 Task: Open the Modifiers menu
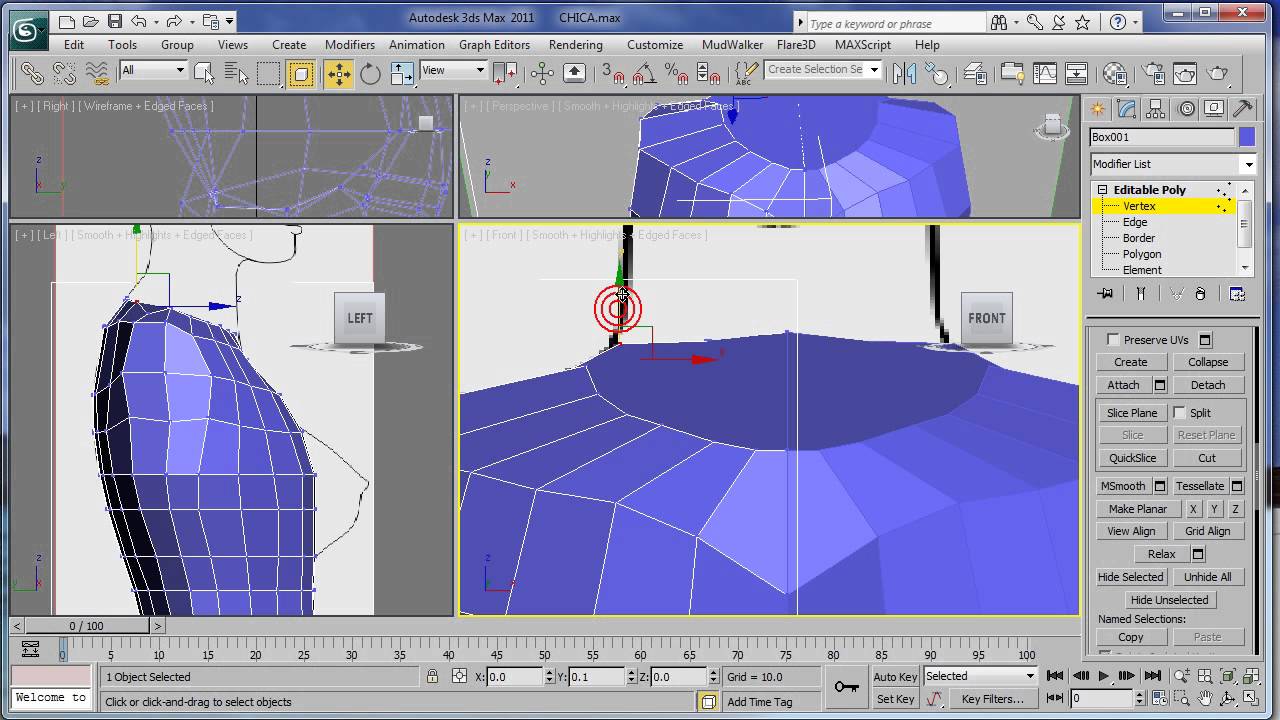point(350,45)
